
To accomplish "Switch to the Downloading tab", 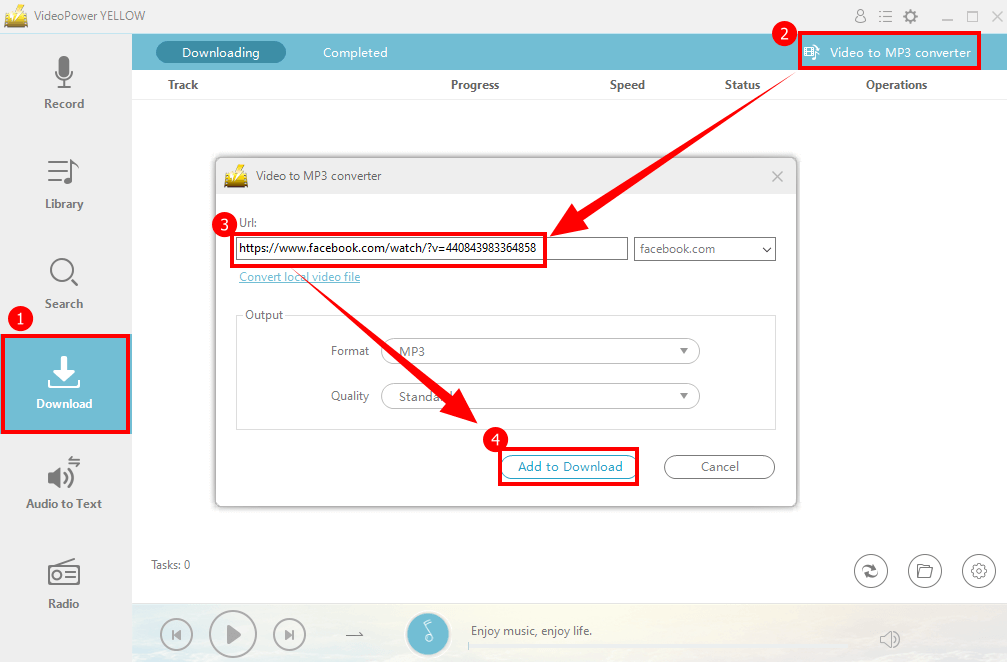I will (x=221, y=53).
